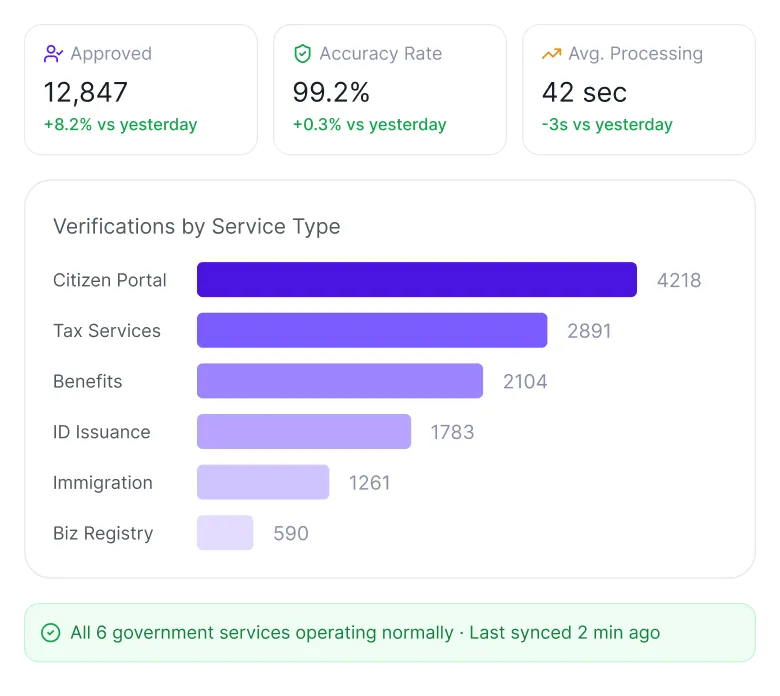
Task: Click the Accuracy Rate shield icon
Action: pos(302,54)
